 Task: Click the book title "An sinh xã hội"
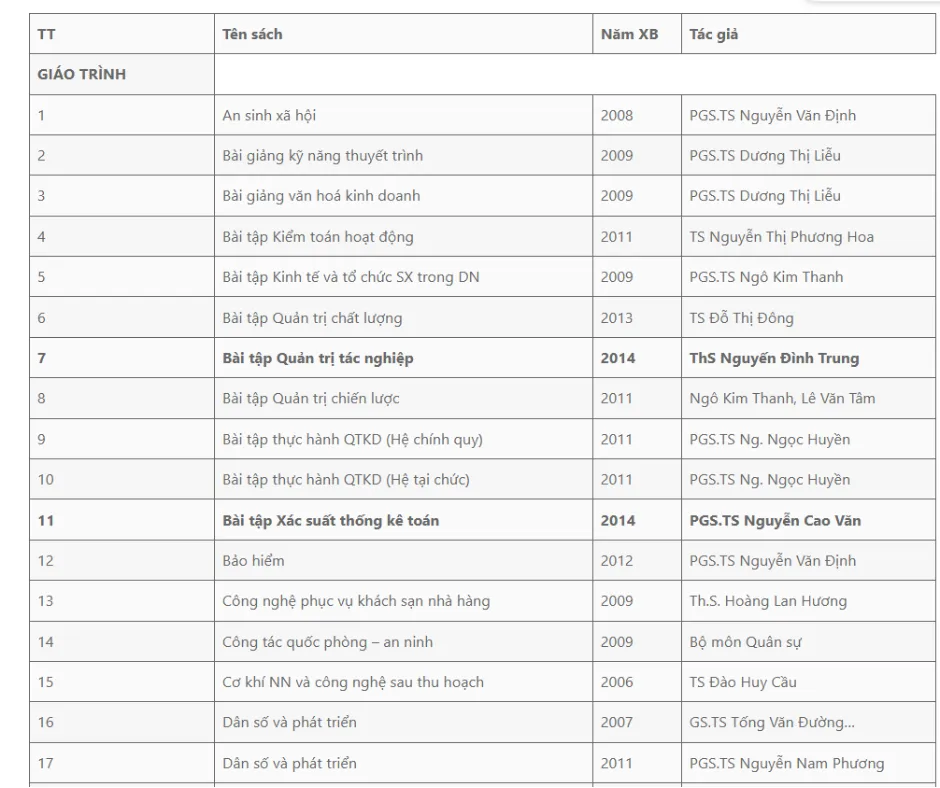pyautogui.click(x=269, y=115)
